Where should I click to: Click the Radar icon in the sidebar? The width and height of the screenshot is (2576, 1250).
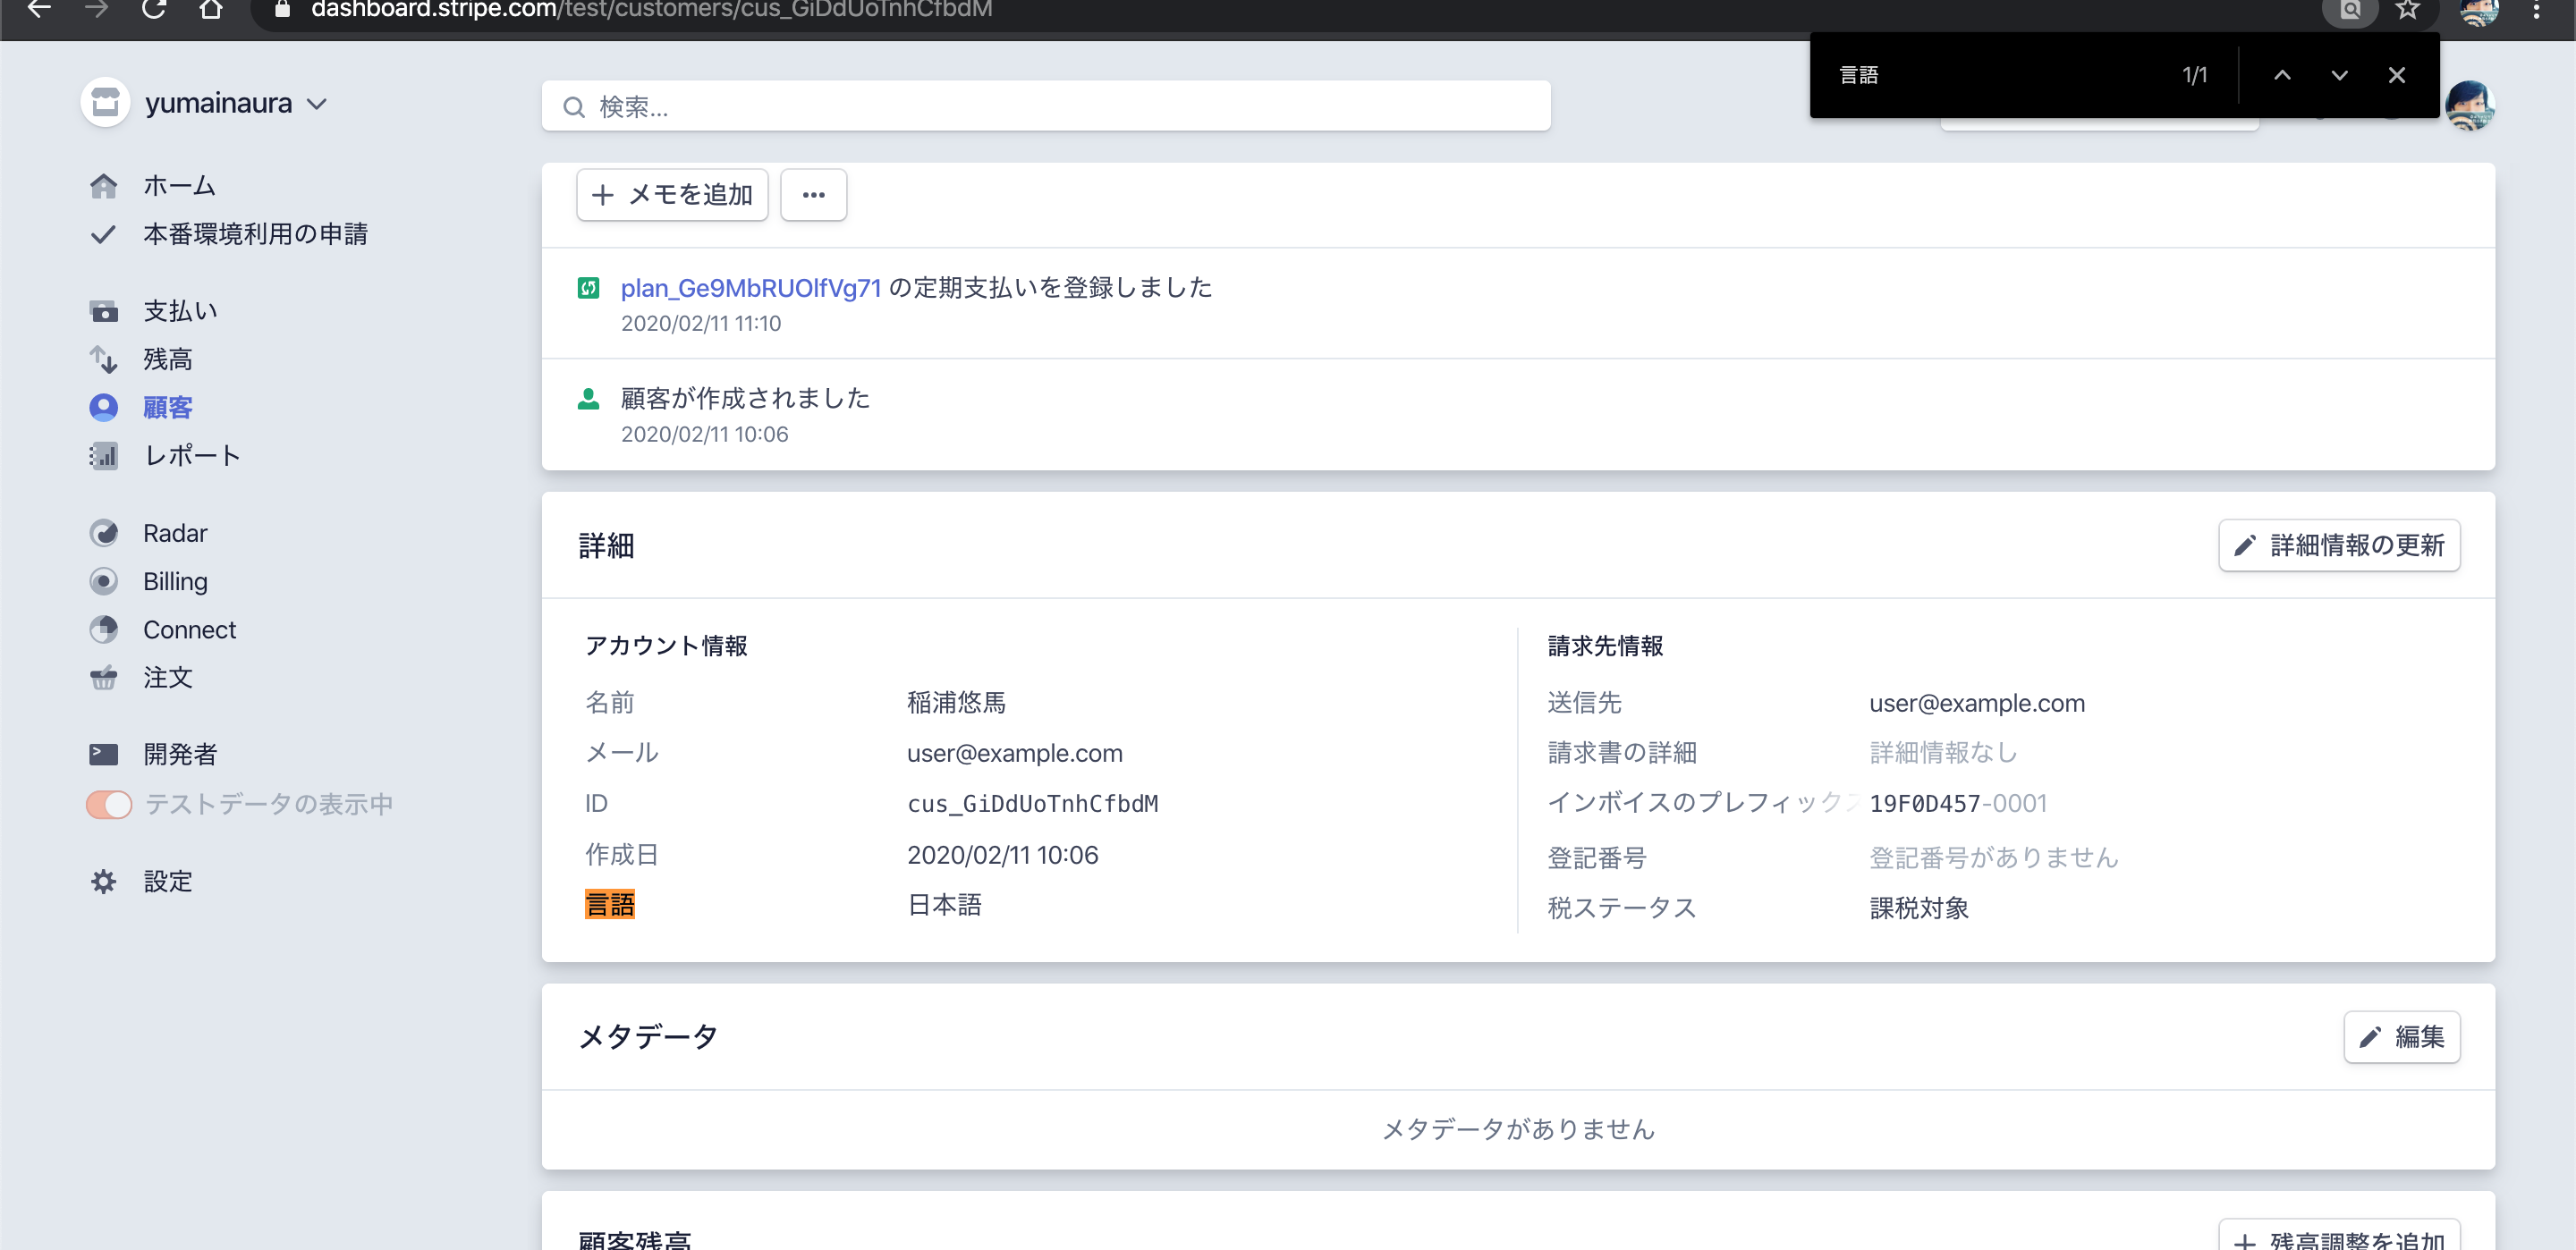[103, 533]
